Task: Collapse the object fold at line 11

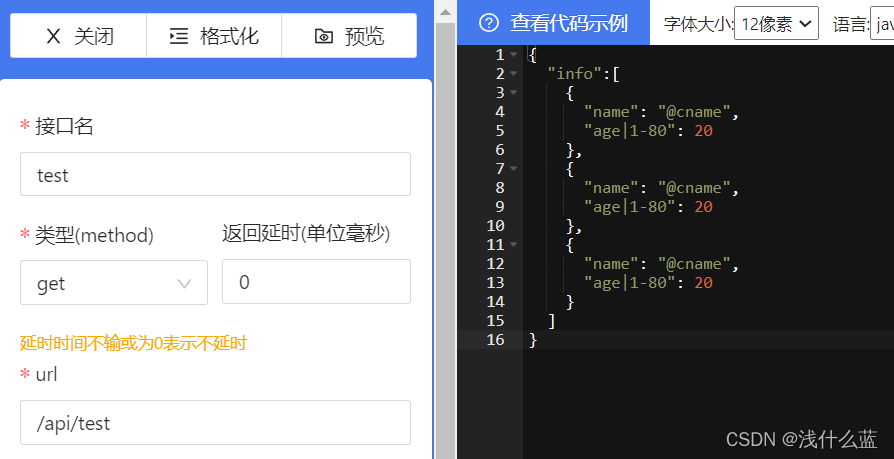Action: coord(514,245)
